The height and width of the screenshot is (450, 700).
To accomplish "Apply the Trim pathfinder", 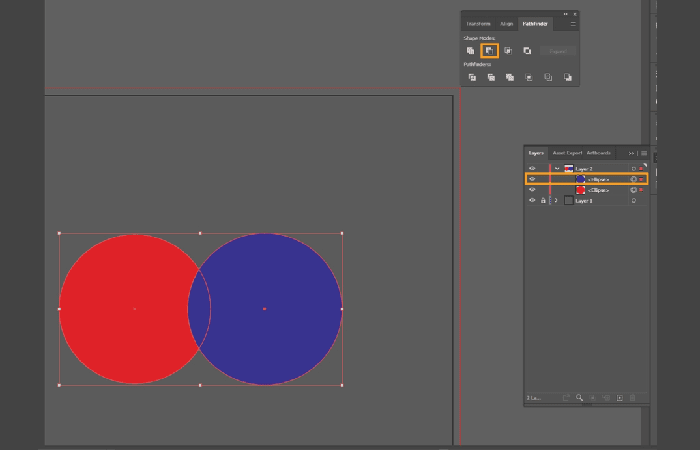I will point(491,77).
